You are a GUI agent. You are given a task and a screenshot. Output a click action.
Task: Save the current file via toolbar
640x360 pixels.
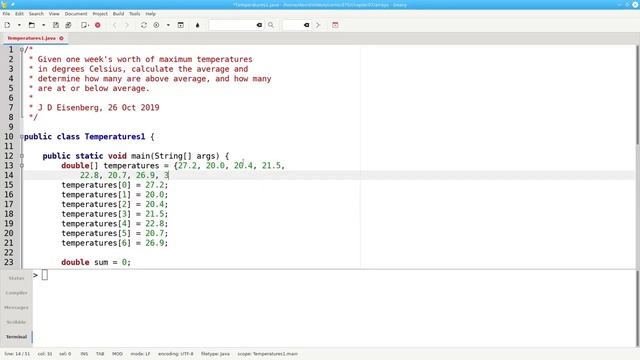click(x=56, y=25)
